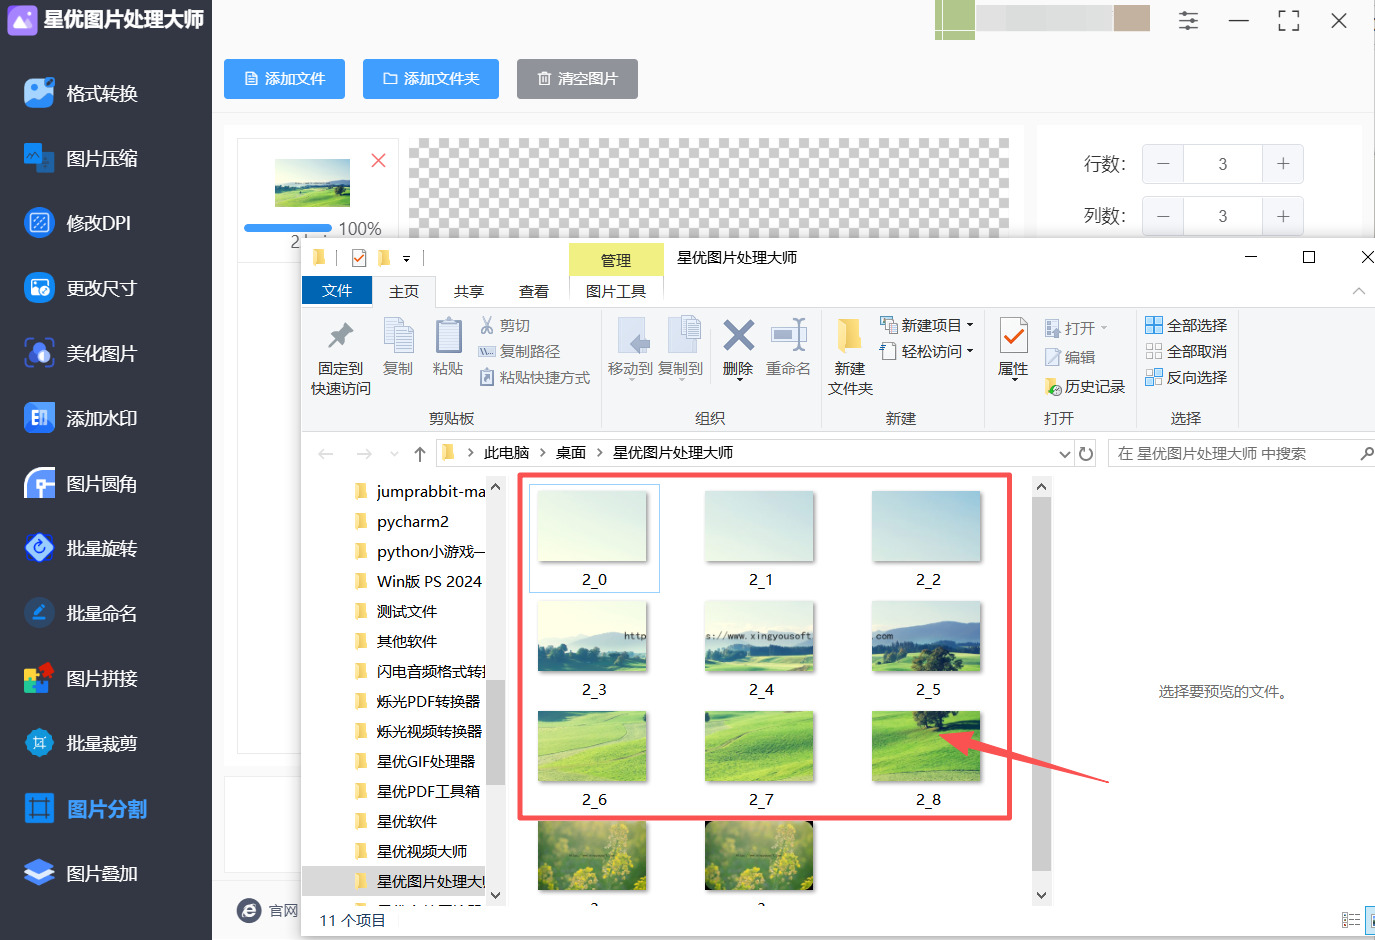
Task: Choose the 更改尺寸 resize tool
Action: pos(80,288)
